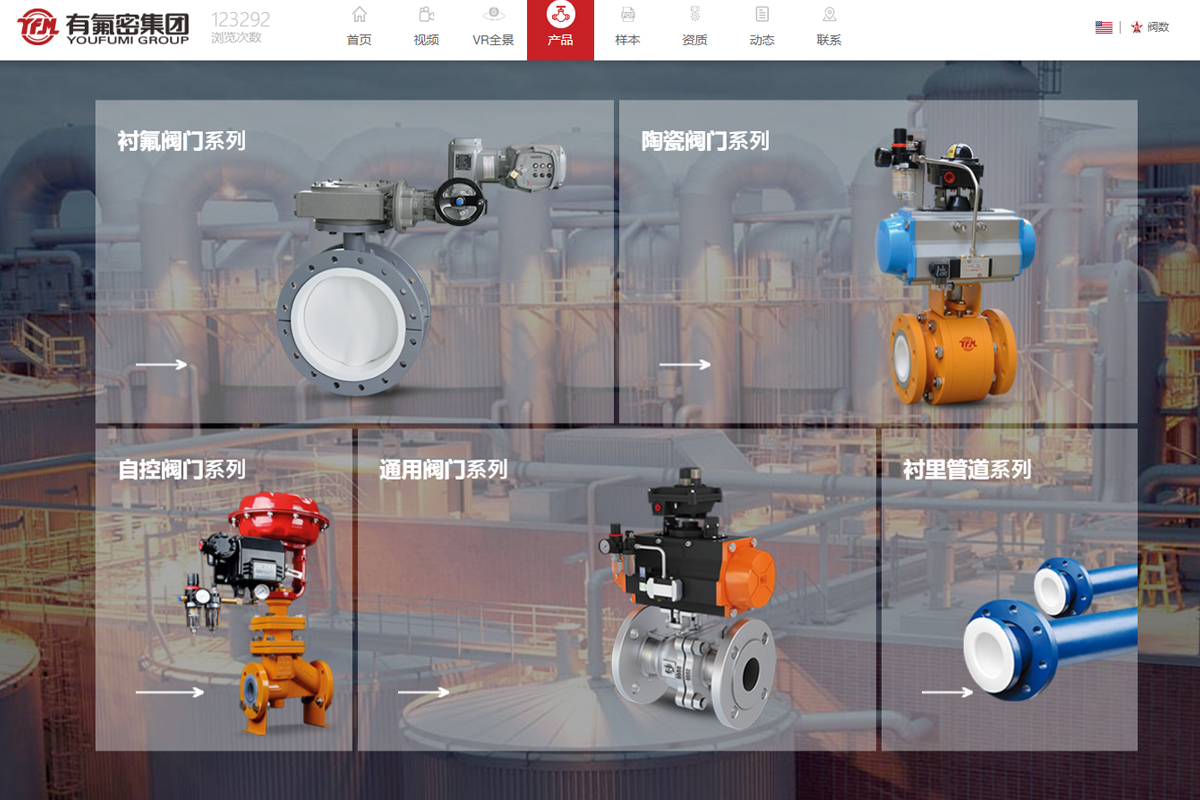Click the 样本 catalog icon

point(627,15)
